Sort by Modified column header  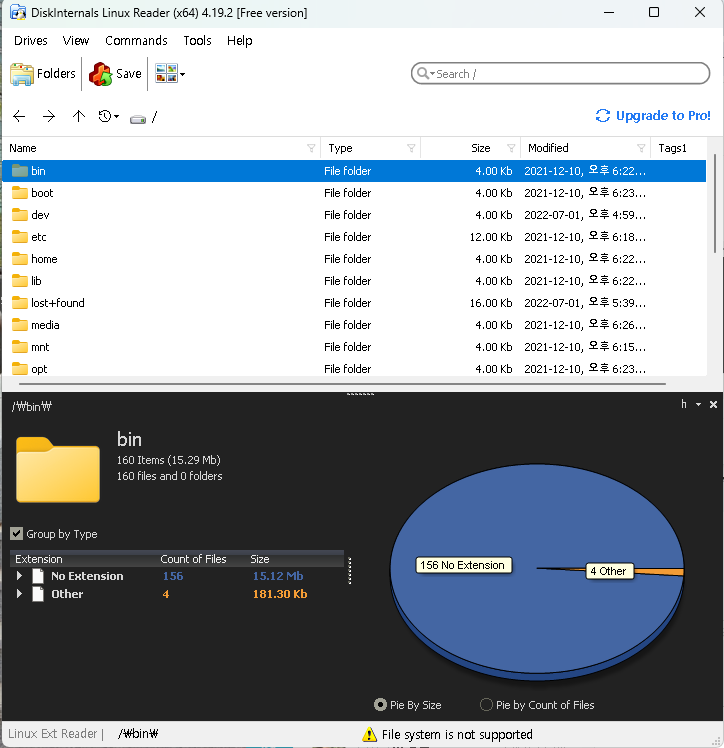(x=548, y=148)
